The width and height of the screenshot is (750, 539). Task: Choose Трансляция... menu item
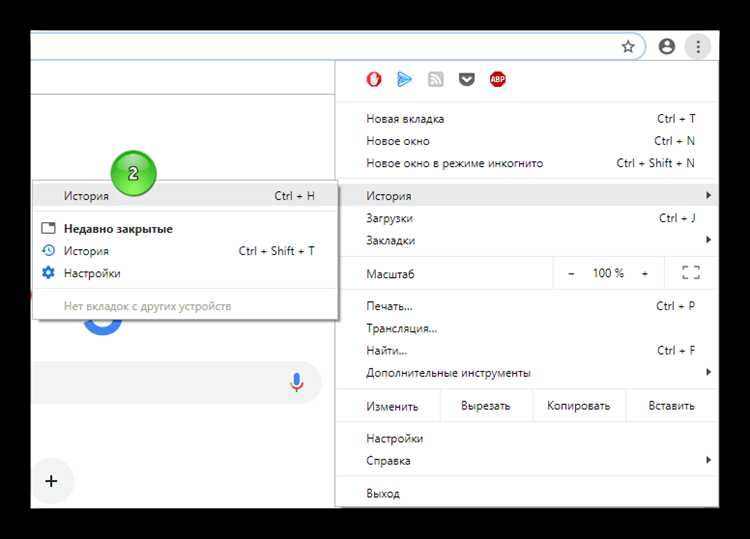coord(527,329)
